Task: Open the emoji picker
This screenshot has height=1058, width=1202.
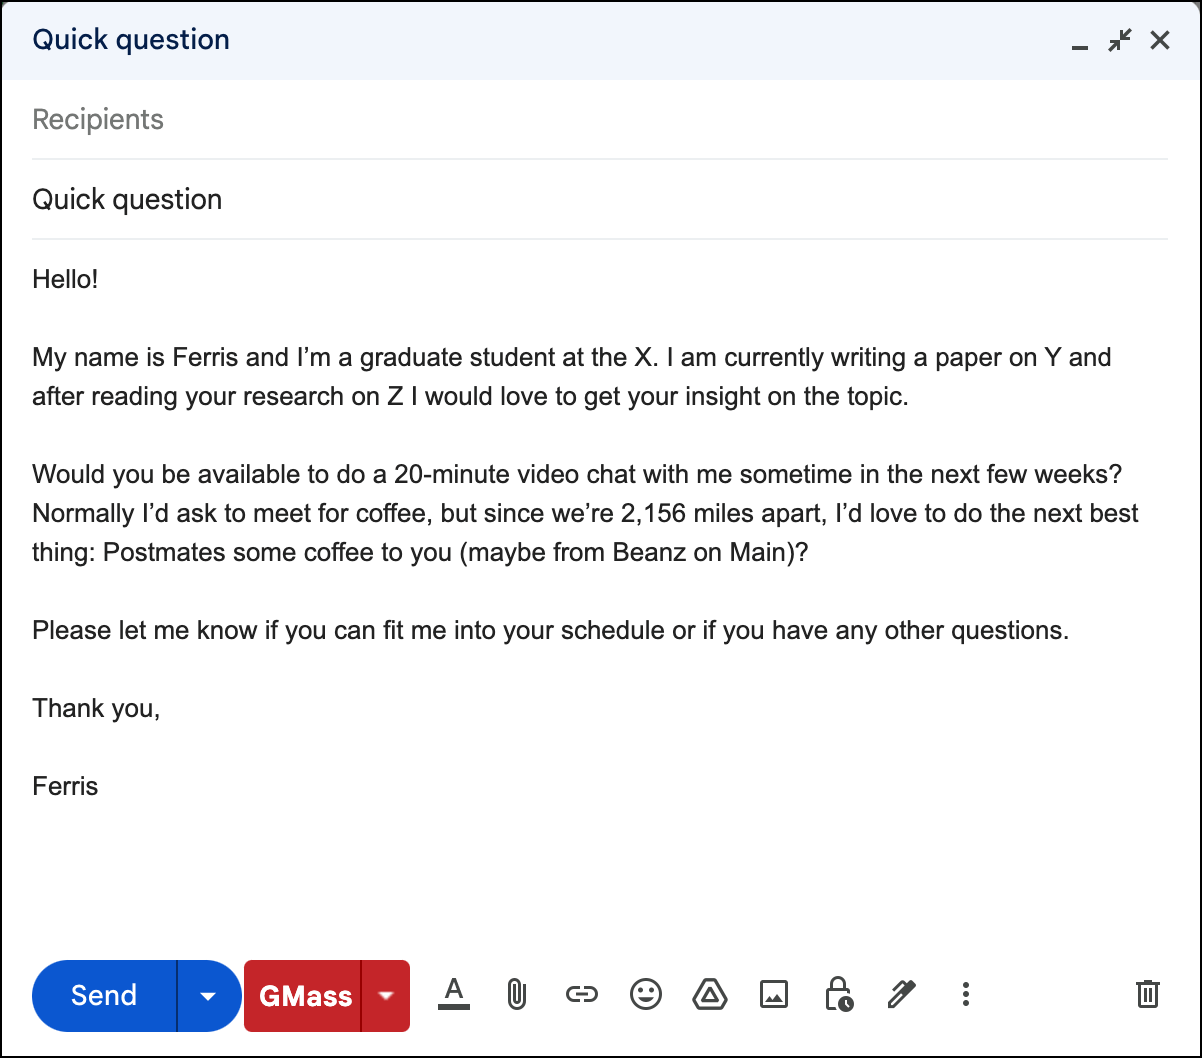Action: point(646,994)
